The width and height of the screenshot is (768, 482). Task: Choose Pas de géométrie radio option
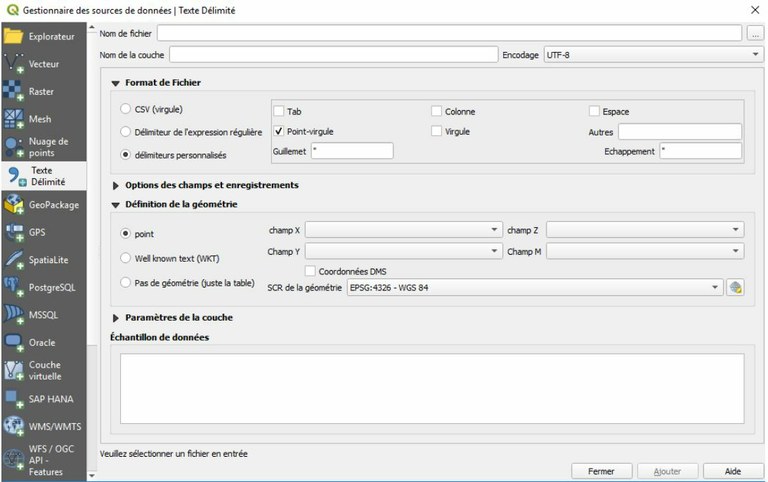click(x=126, y=283)
